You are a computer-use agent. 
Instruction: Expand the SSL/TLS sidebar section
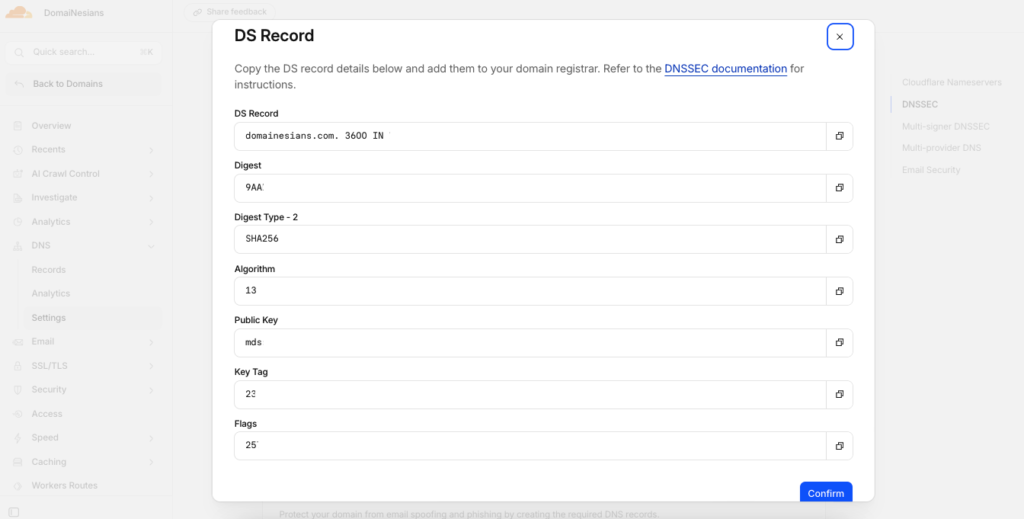(x=152, y=366)
